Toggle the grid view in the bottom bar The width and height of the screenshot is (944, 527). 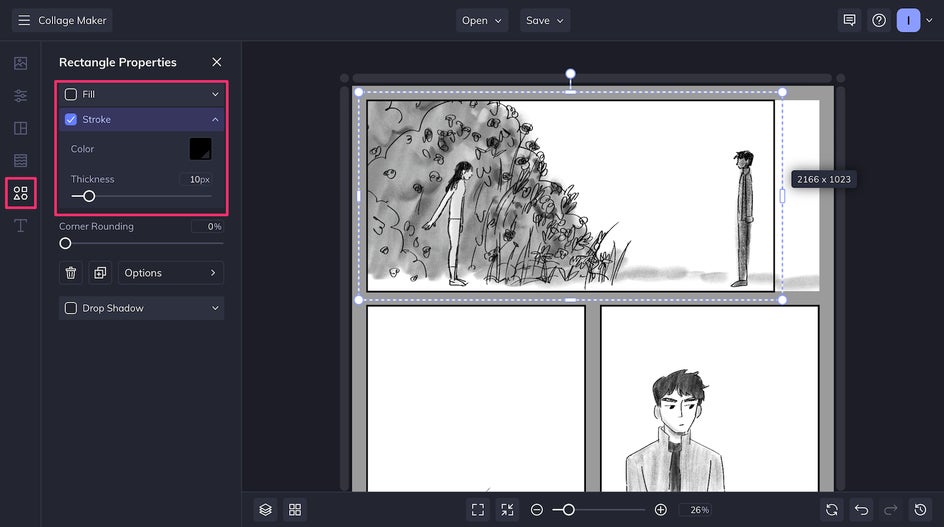click(295, 510)
